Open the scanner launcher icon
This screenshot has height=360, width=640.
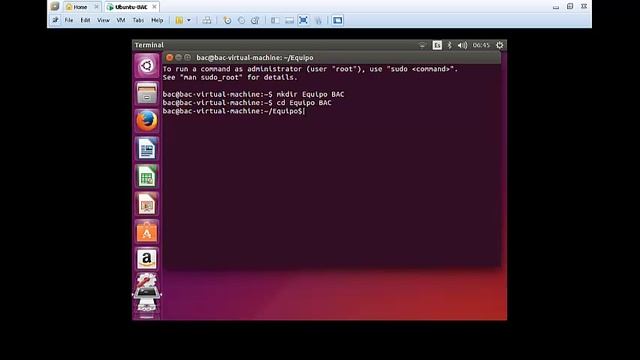(147, 300)
